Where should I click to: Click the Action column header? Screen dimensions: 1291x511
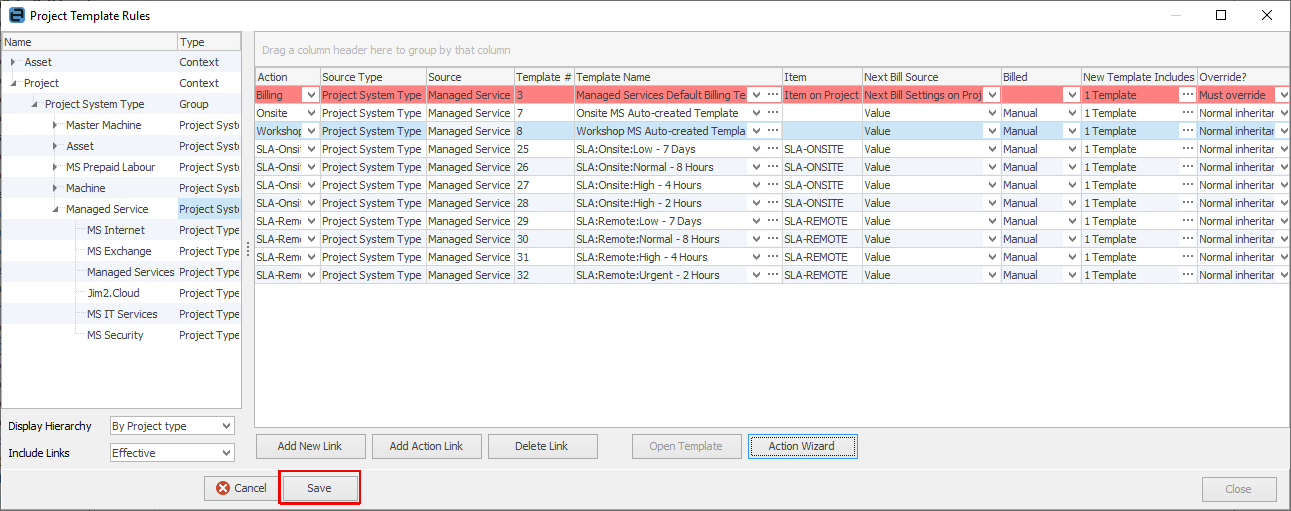point(288,77)
